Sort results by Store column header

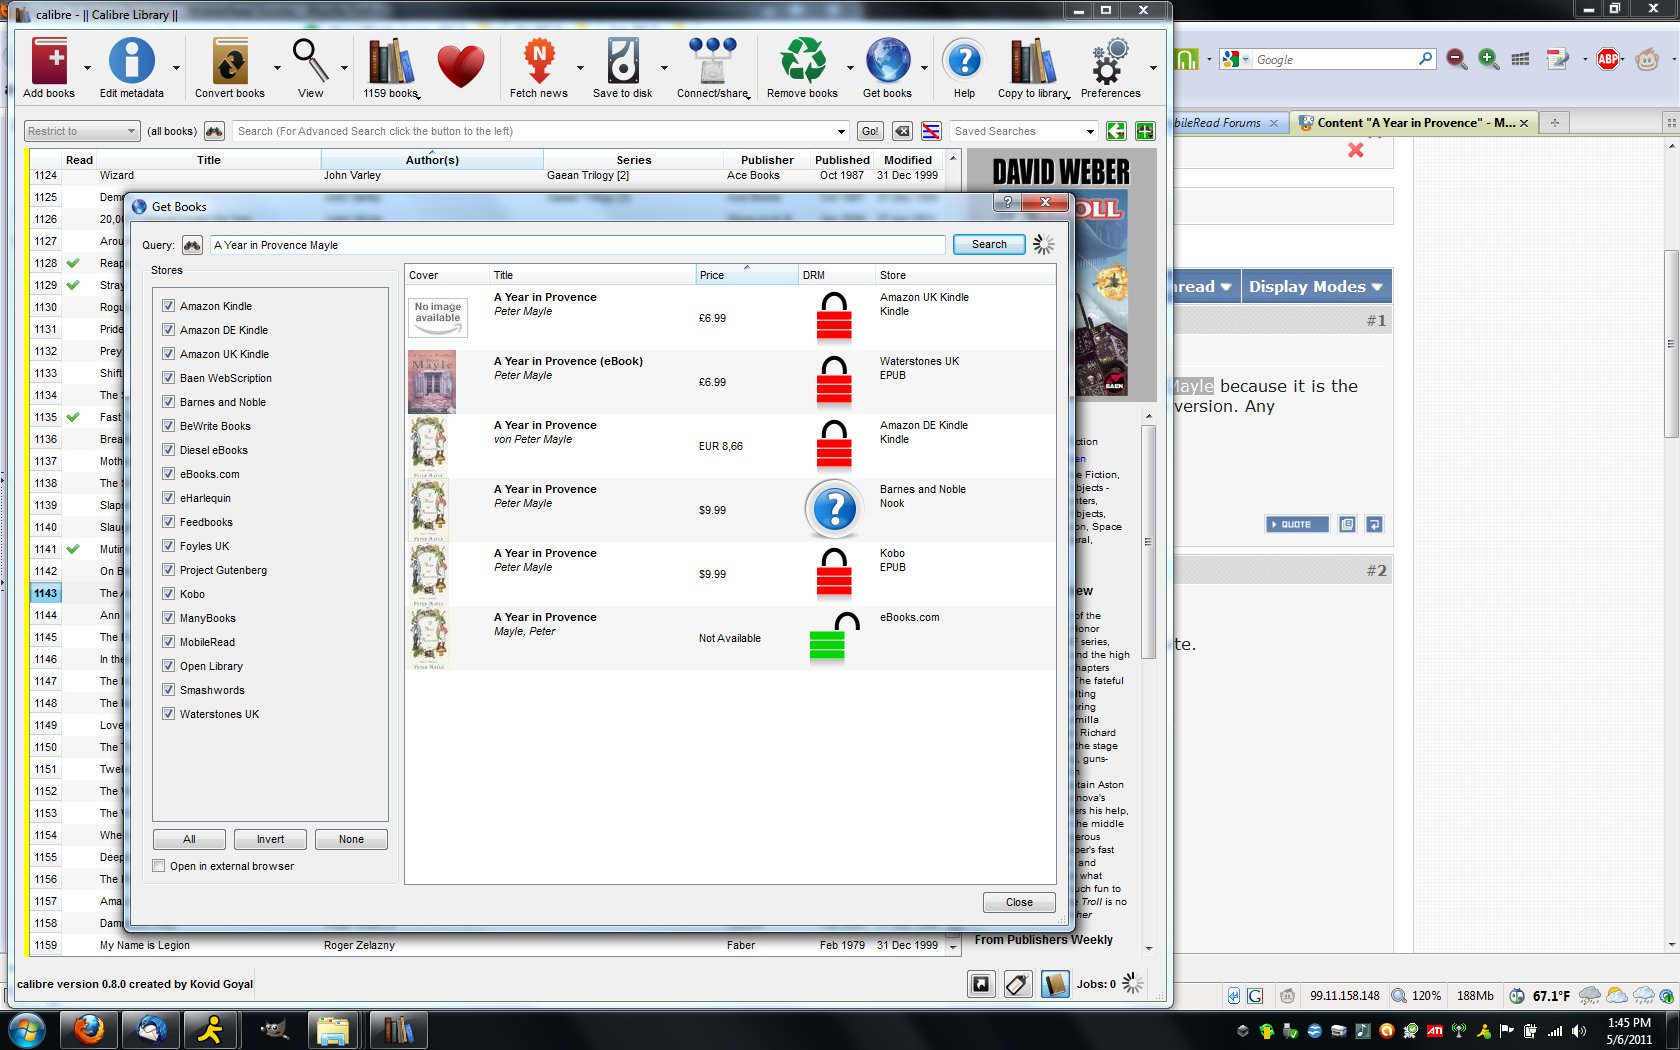point(965,275)
